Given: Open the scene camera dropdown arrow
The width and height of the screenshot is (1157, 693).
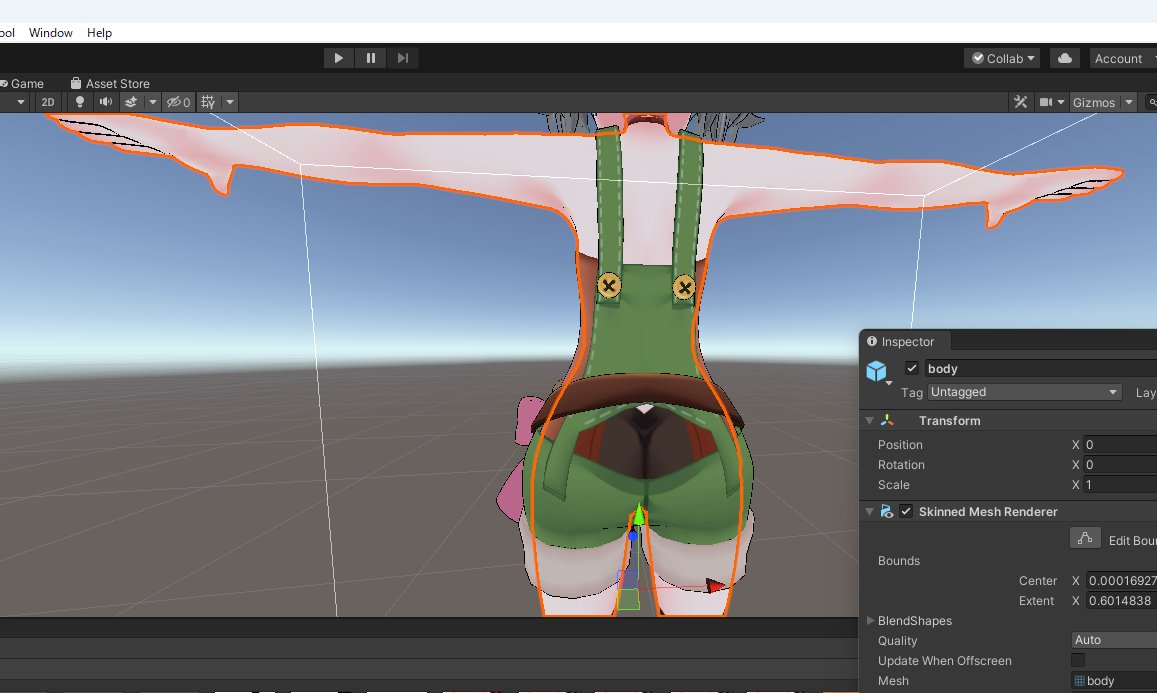Looking at the screenshot, I should [1061, 102].
